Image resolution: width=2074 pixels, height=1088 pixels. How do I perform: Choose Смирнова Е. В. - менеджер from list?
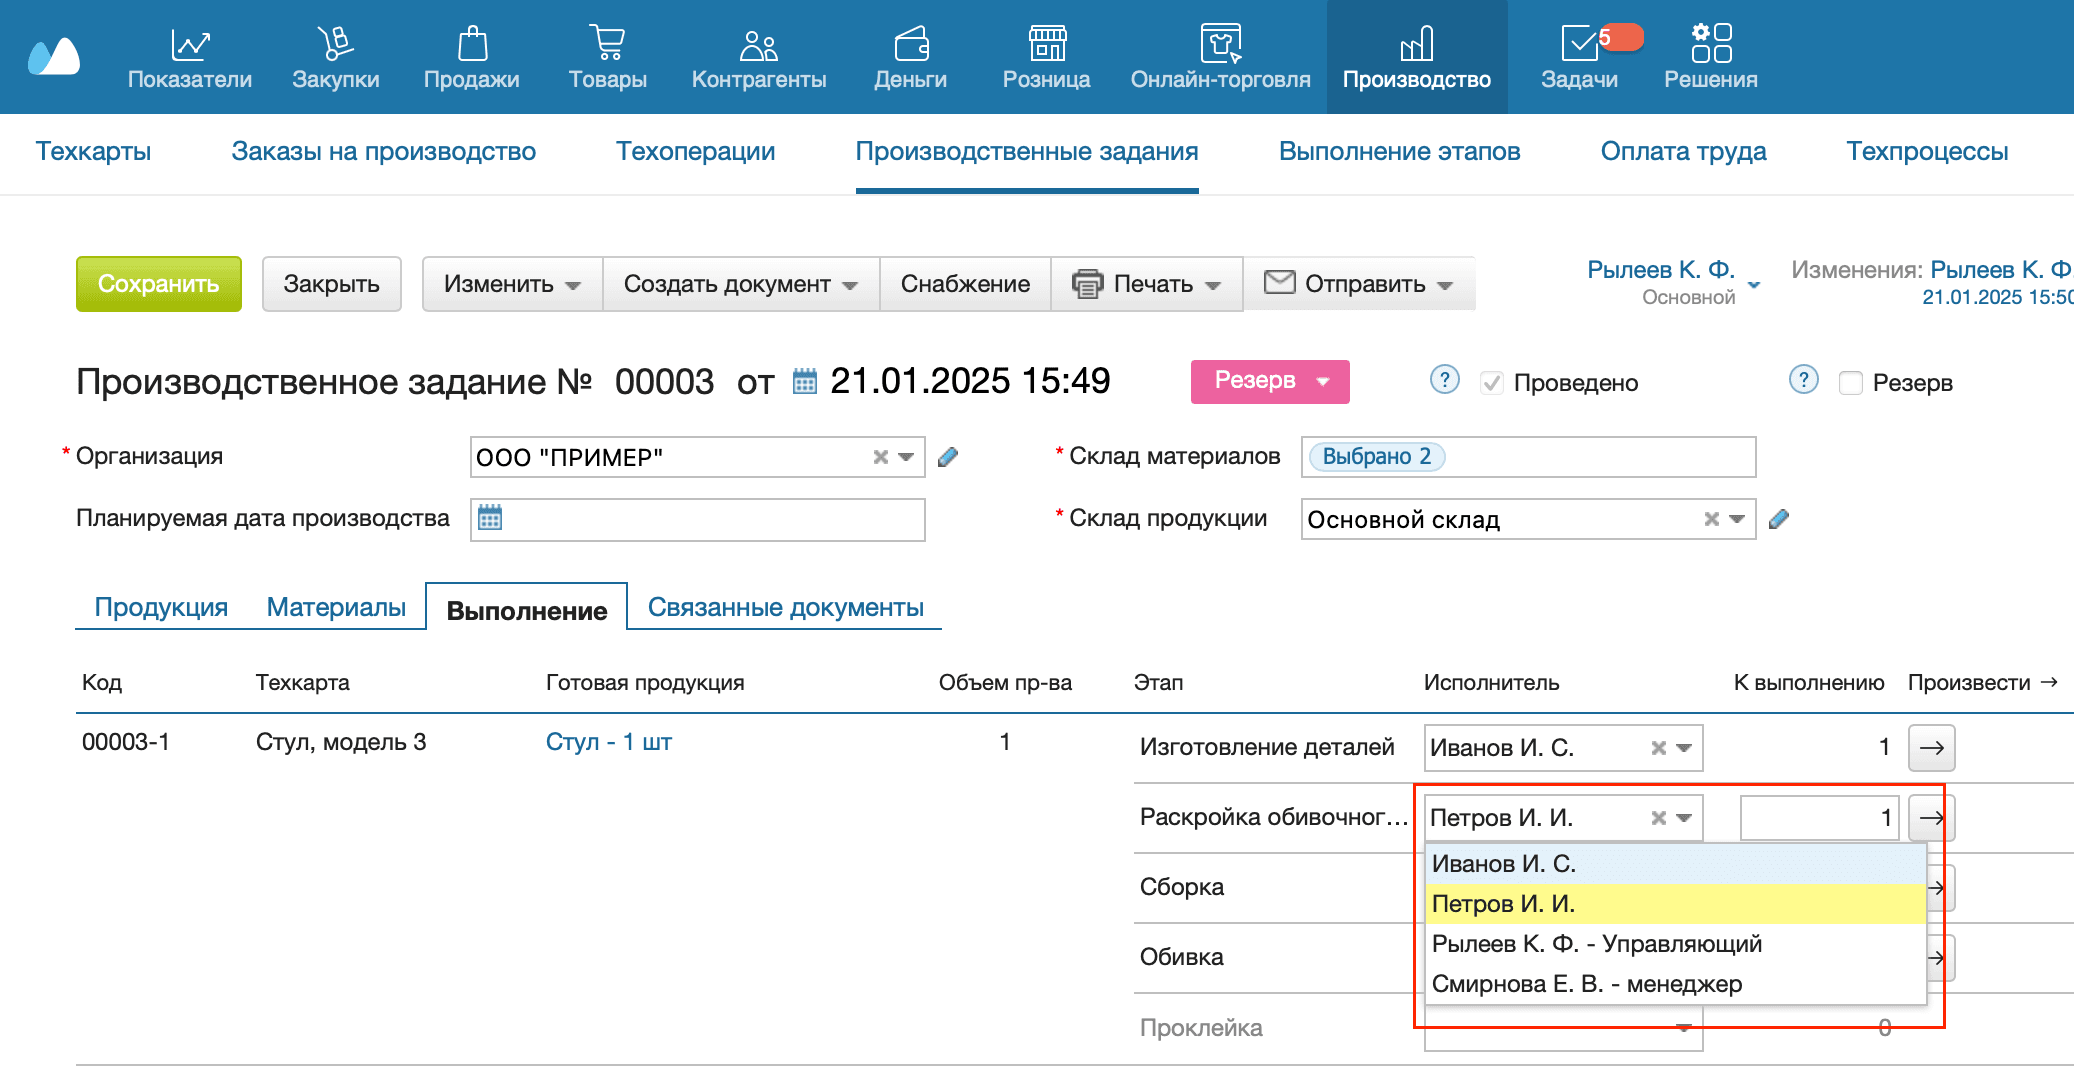pos(1586,984)
